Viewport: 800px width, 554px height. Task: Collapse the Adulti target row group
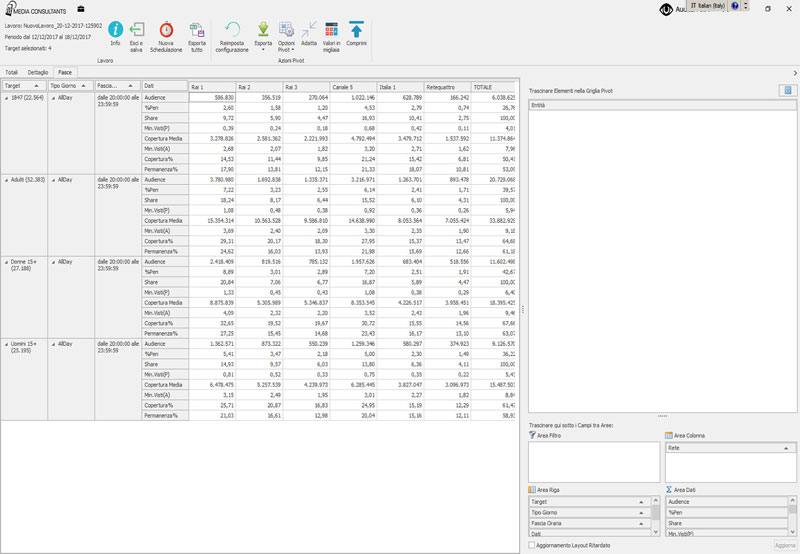click(6, 180)
